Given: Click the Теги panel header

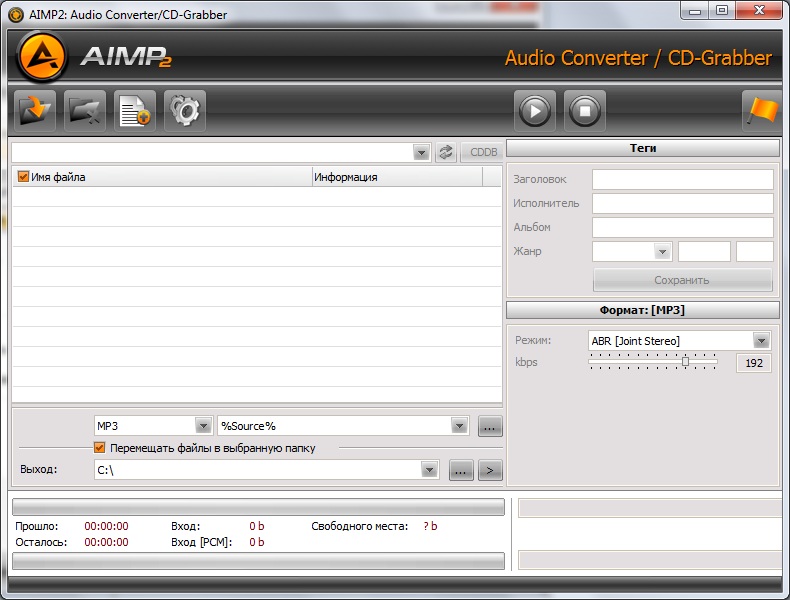Looking at the screenshot, I should coord(643,148).
